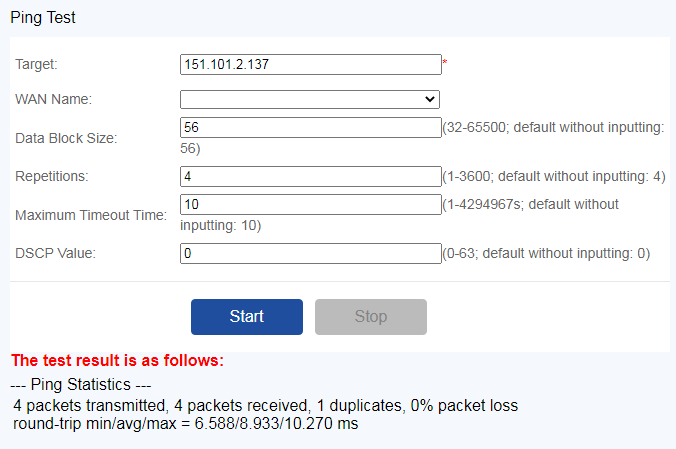This screenshot has width=676, height=449.
Task: Click the "Data Block Size:" label
Action: 66,138
